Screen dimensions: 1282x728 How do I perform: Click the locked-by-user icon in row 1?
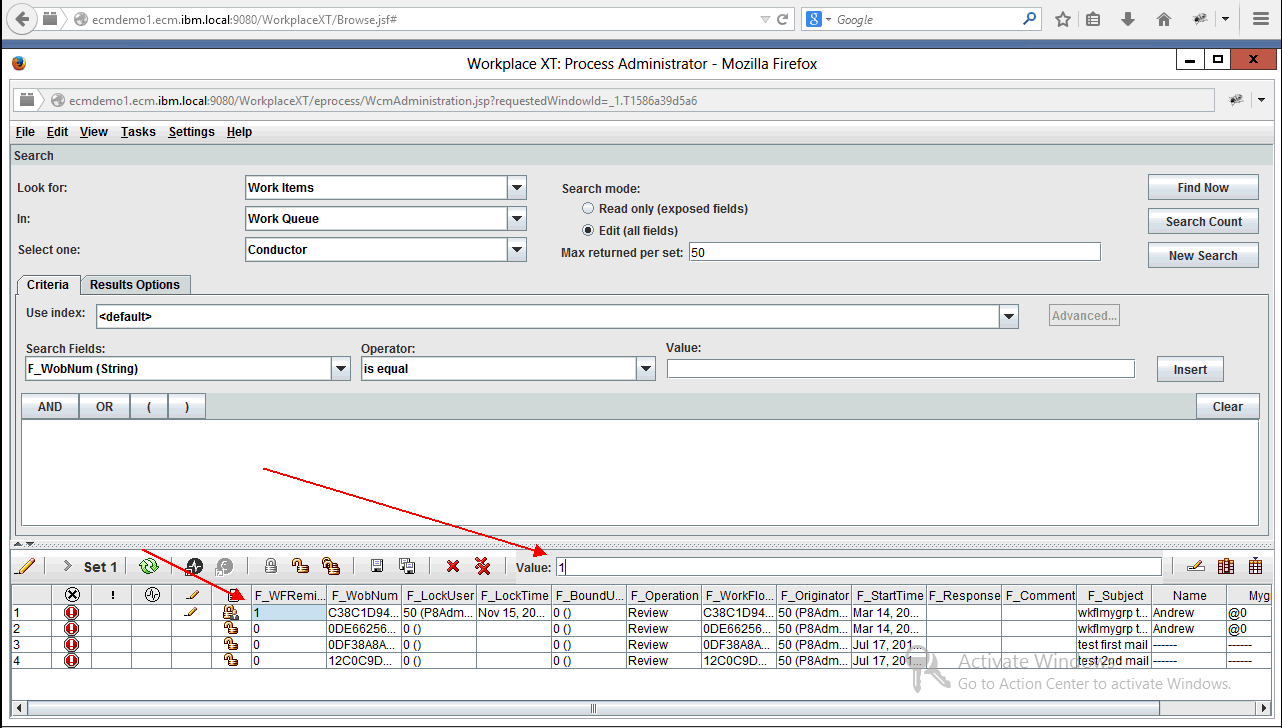(231, 613)
